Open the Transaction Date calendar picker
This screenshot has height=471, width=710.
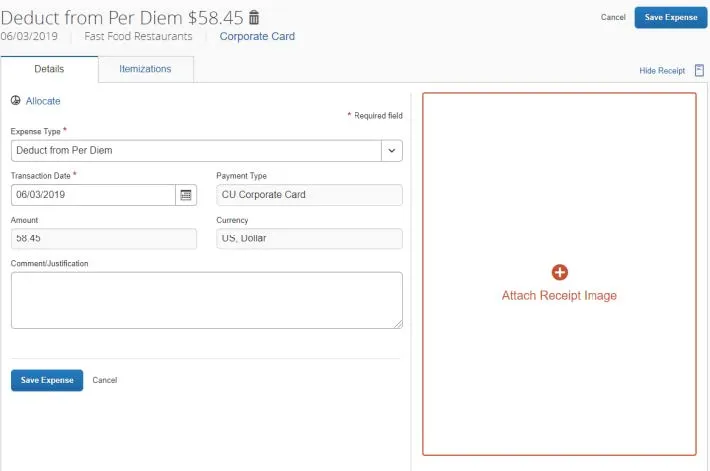[186, 195]
